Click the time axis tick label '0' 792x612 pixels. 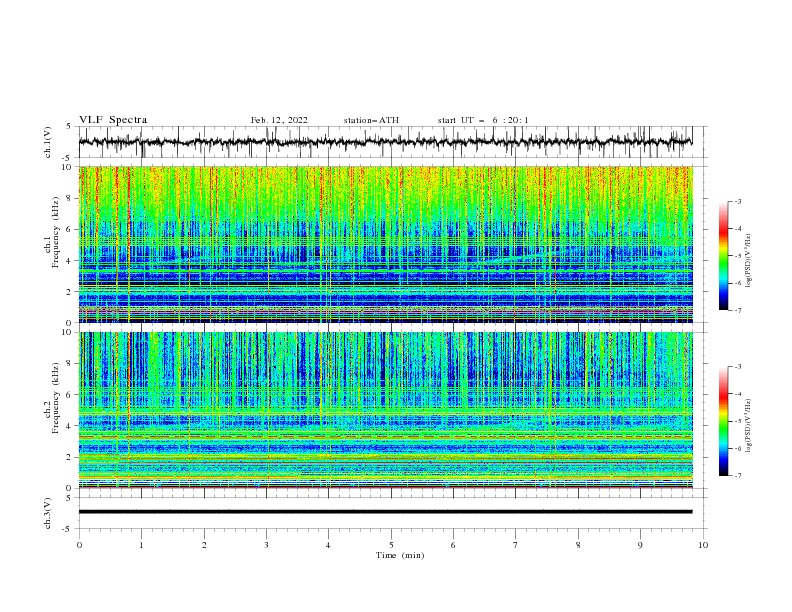click(79, 545)
